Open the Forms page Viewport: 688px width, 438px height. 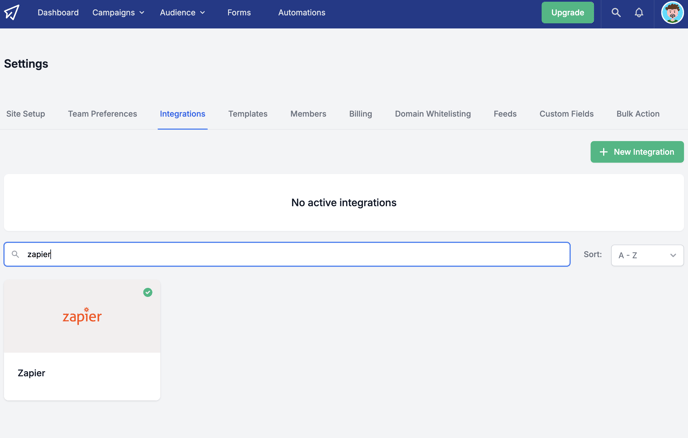(239, 13)
